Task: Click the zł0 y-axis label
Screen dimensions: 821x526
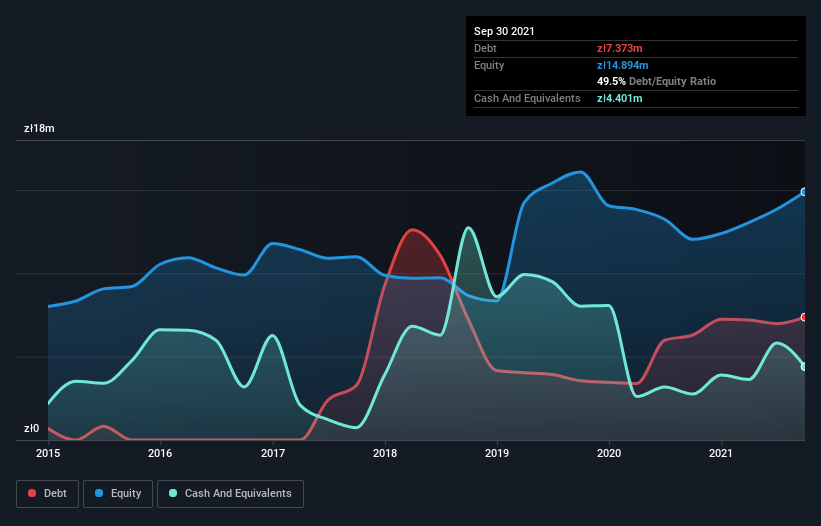Action: click(x=31, y=428)
